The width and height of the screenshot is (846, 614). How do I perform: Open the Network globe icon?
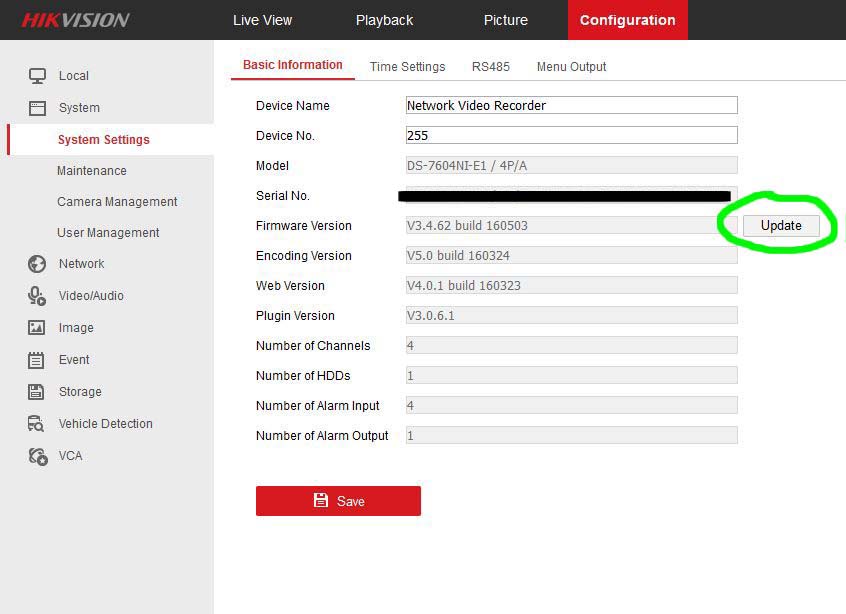(x=37, y=264)
